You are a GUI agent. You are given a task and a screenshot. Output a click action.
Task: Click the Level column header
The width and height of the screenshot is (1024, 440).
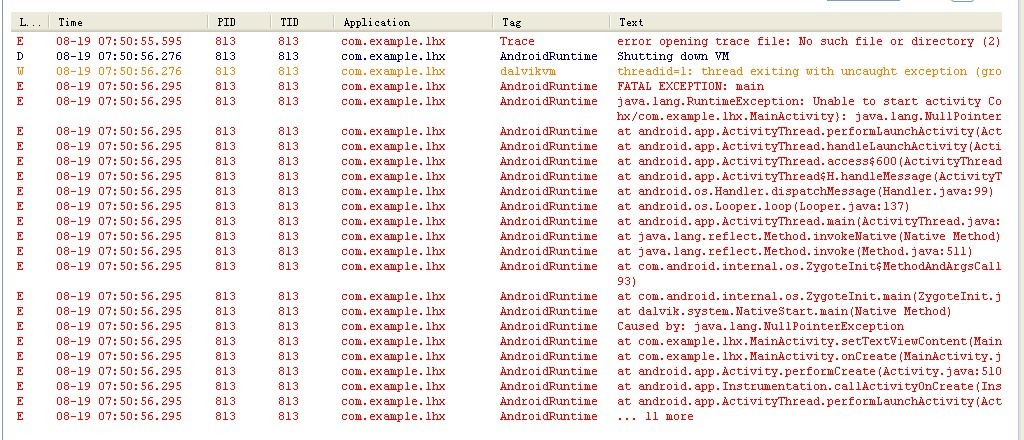pos(30,22)
